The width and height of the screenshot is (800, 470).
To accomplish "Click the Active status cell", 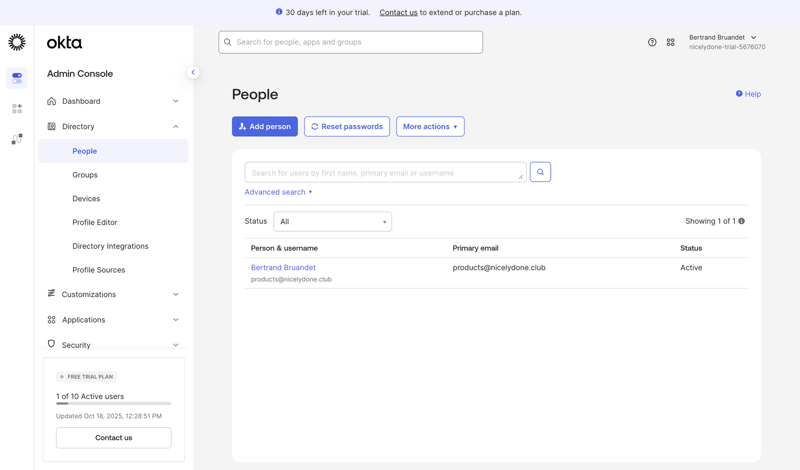I will click(691, 267).
